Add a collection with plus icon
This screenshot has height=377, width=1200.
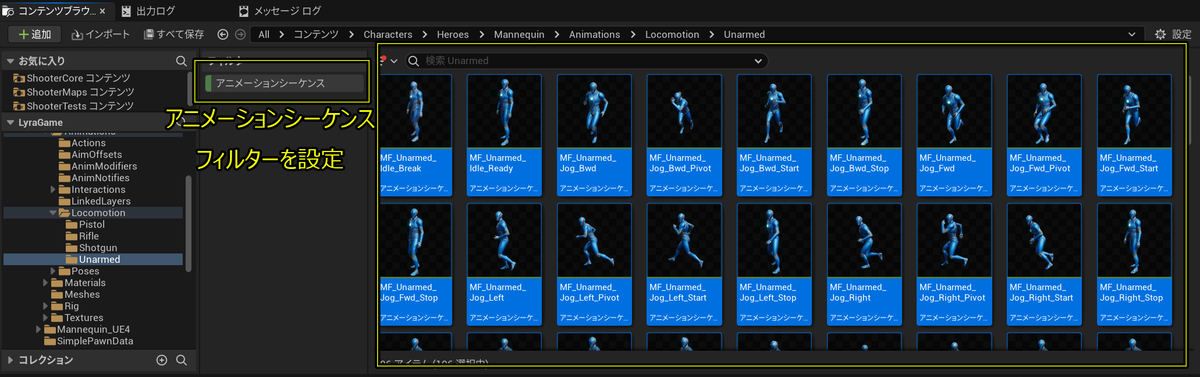pos(162,360)
